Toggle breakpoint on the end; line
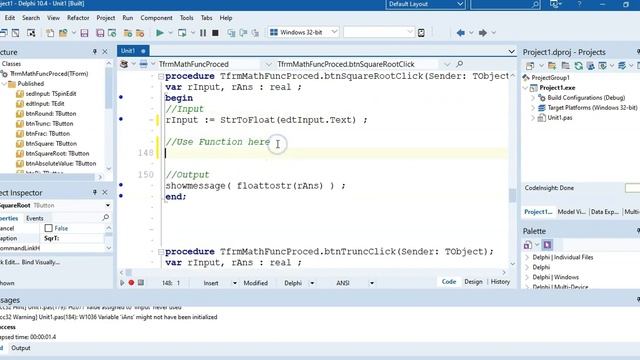Viewport: 640px width, 360px height. click(x=121, y=196)
